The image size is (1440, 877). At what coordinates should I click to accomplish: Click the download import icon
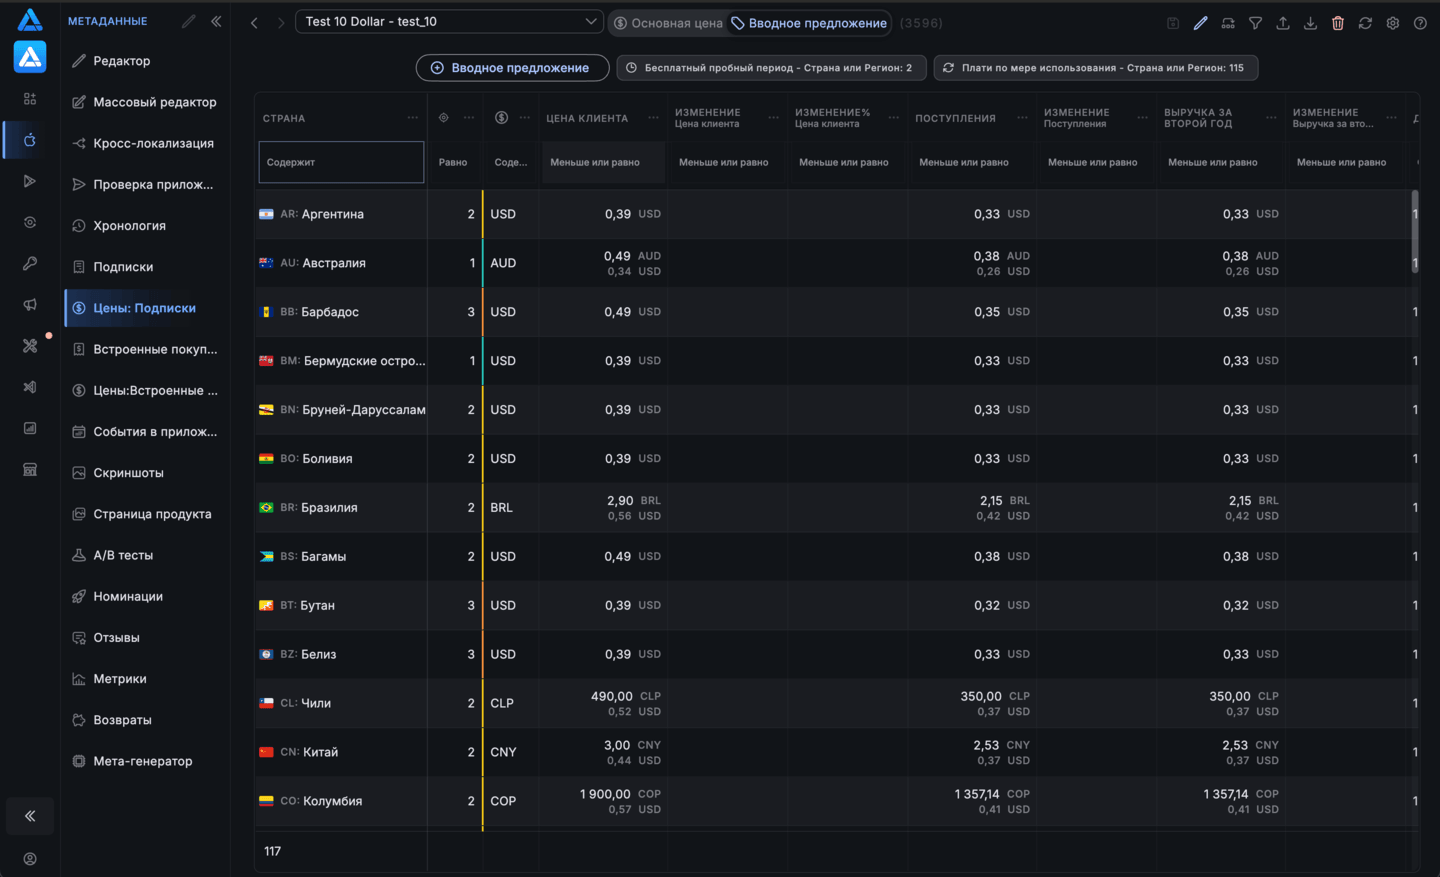click(1310, 23)
